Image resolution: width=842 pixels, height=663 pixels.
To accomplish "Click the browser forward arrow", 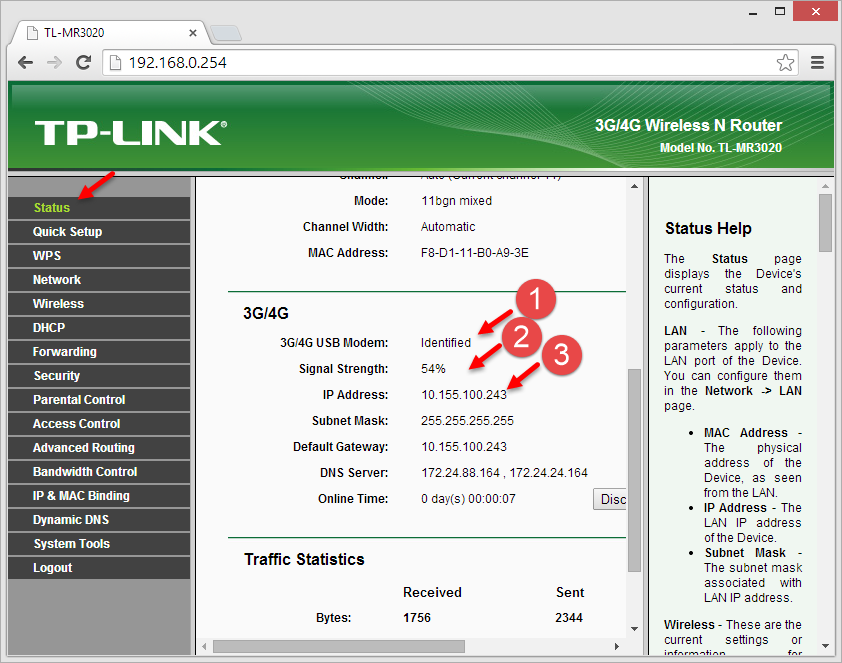I will (x=54, y=63).
